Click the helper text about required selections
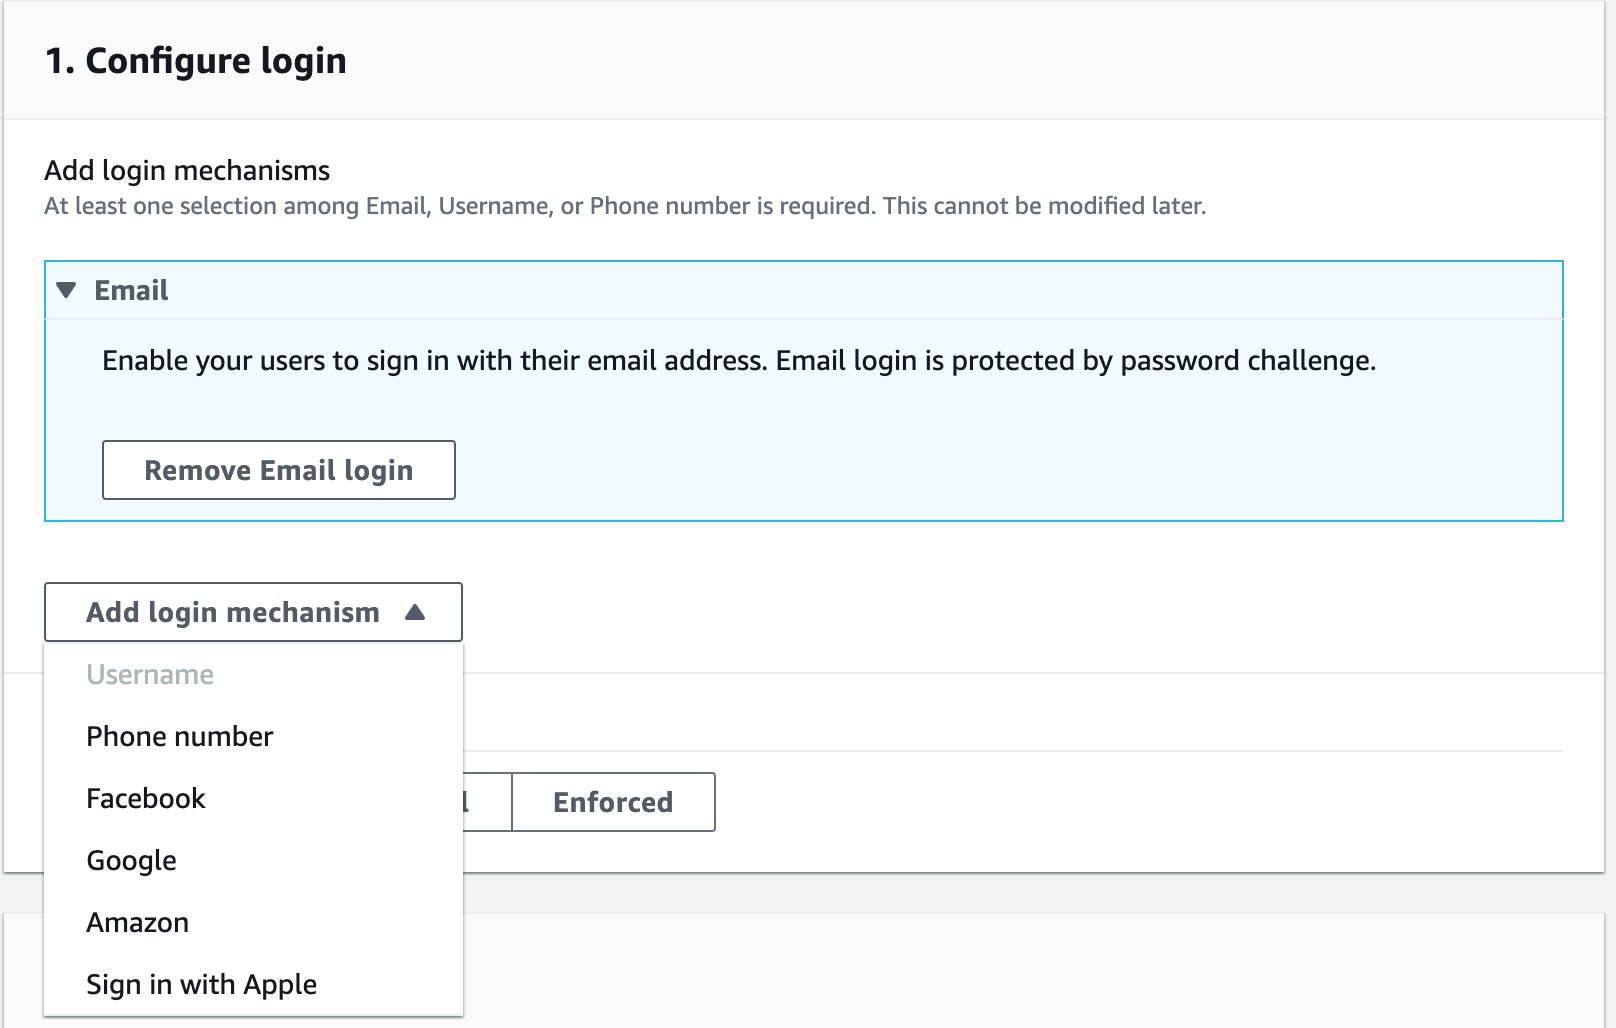 (625, 206)
